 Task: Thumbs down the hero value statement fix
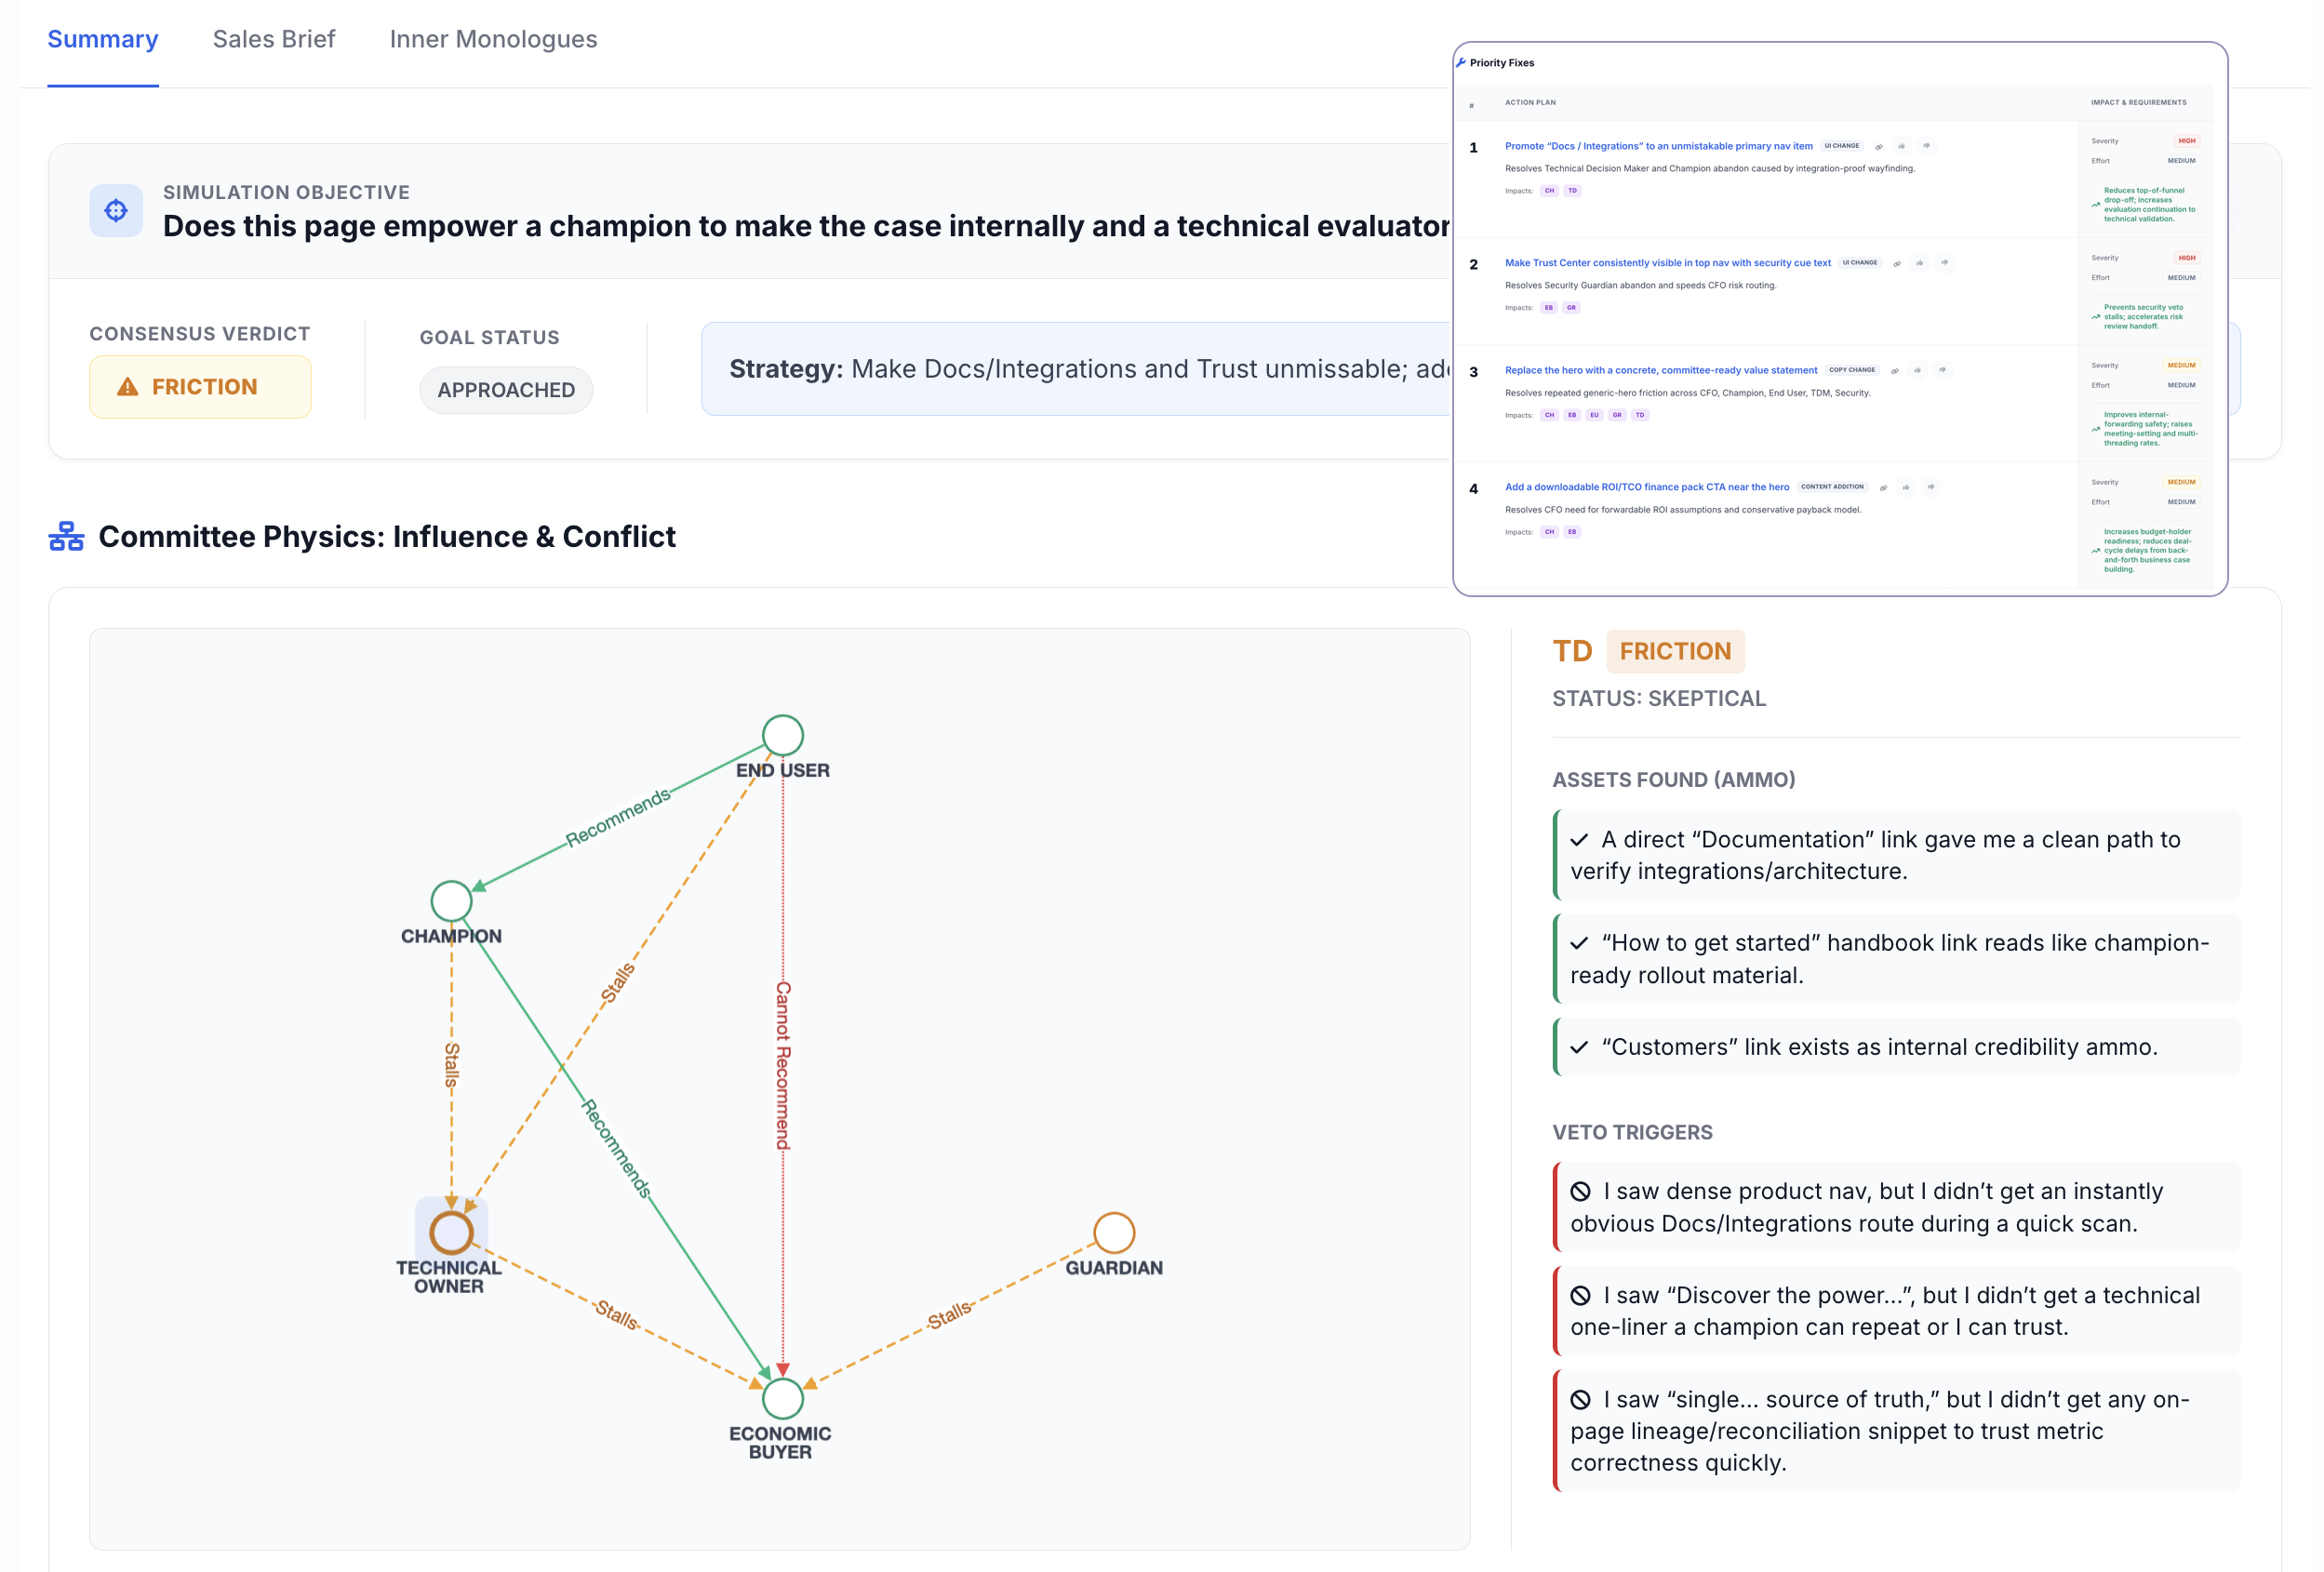click(x=1942, y=371)
